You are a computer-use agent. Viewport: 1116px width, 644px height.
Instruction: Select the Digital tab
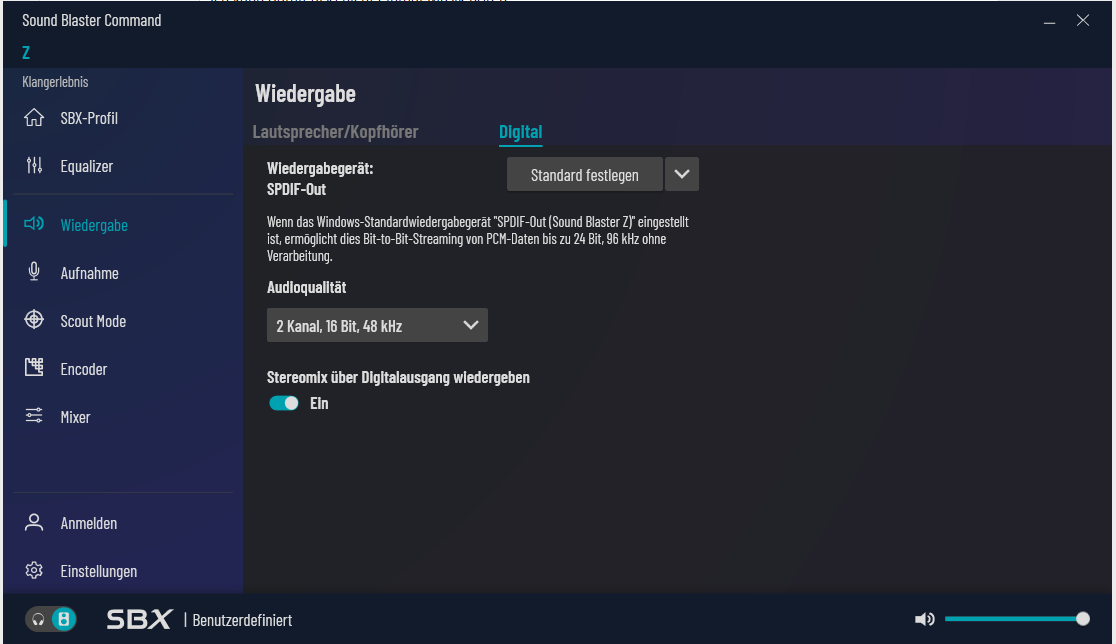520,132
